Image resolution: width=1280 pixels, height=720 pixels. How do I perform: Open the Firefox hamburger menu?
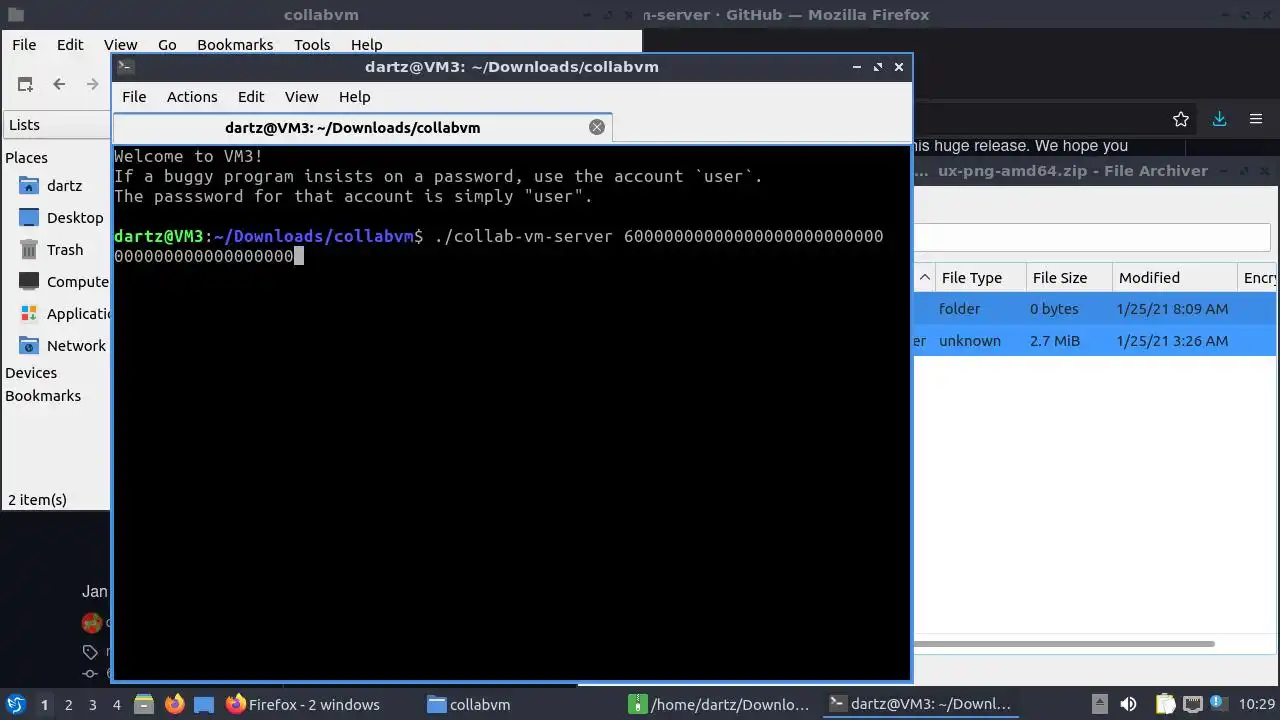click(1256, 119)
